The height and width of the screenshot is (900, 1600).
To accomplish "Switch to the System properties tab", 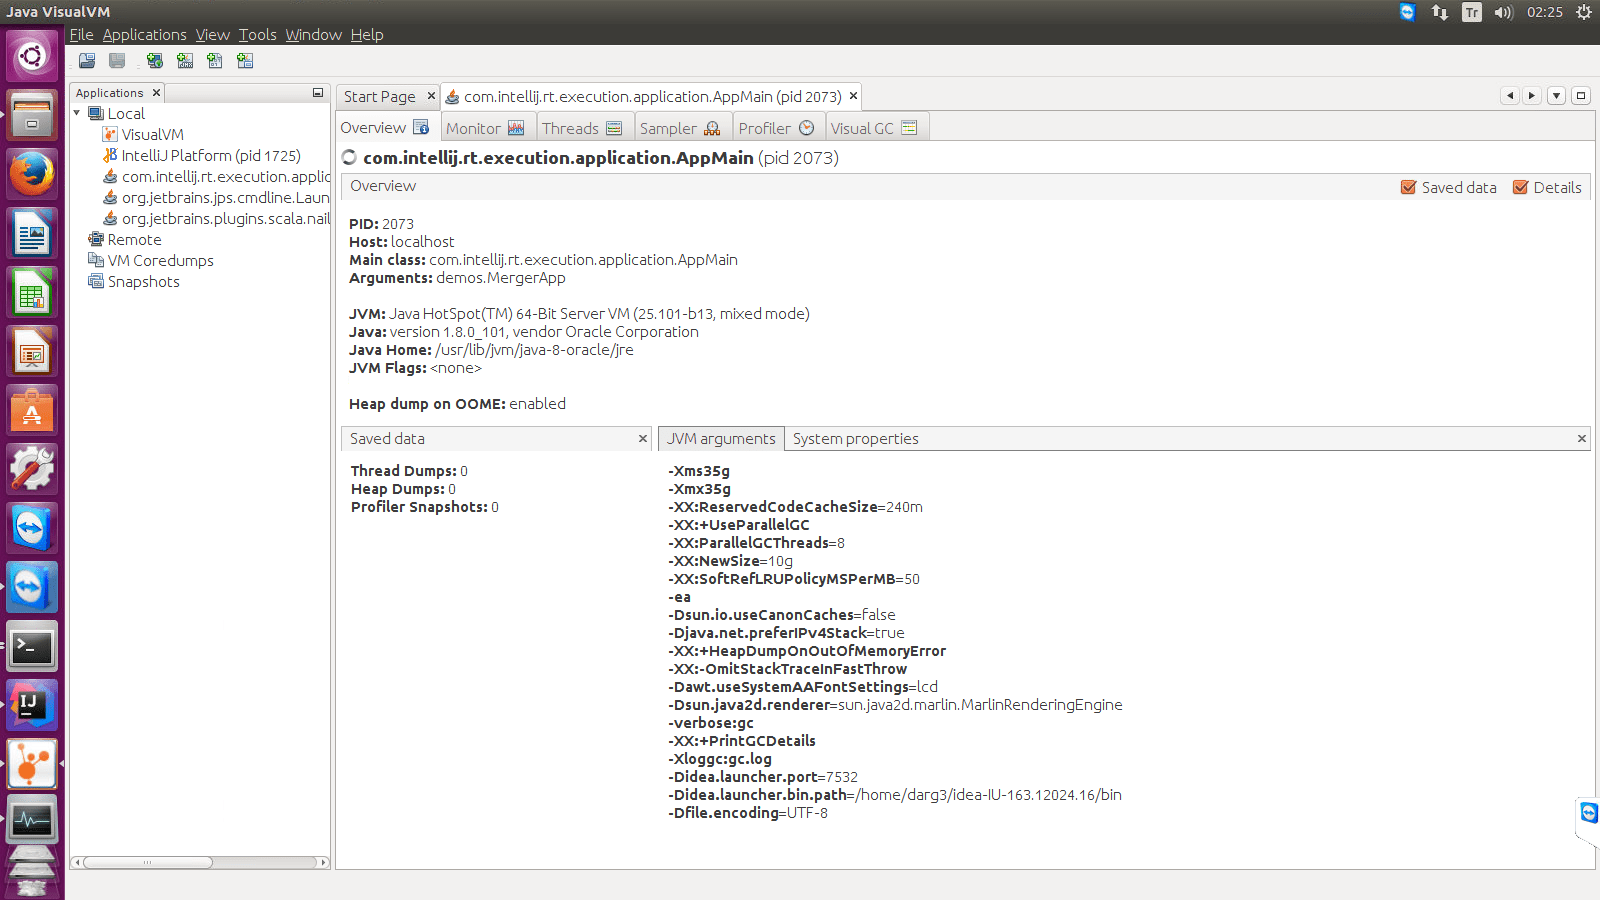I will pyautogui.click(x=855, y=439).
